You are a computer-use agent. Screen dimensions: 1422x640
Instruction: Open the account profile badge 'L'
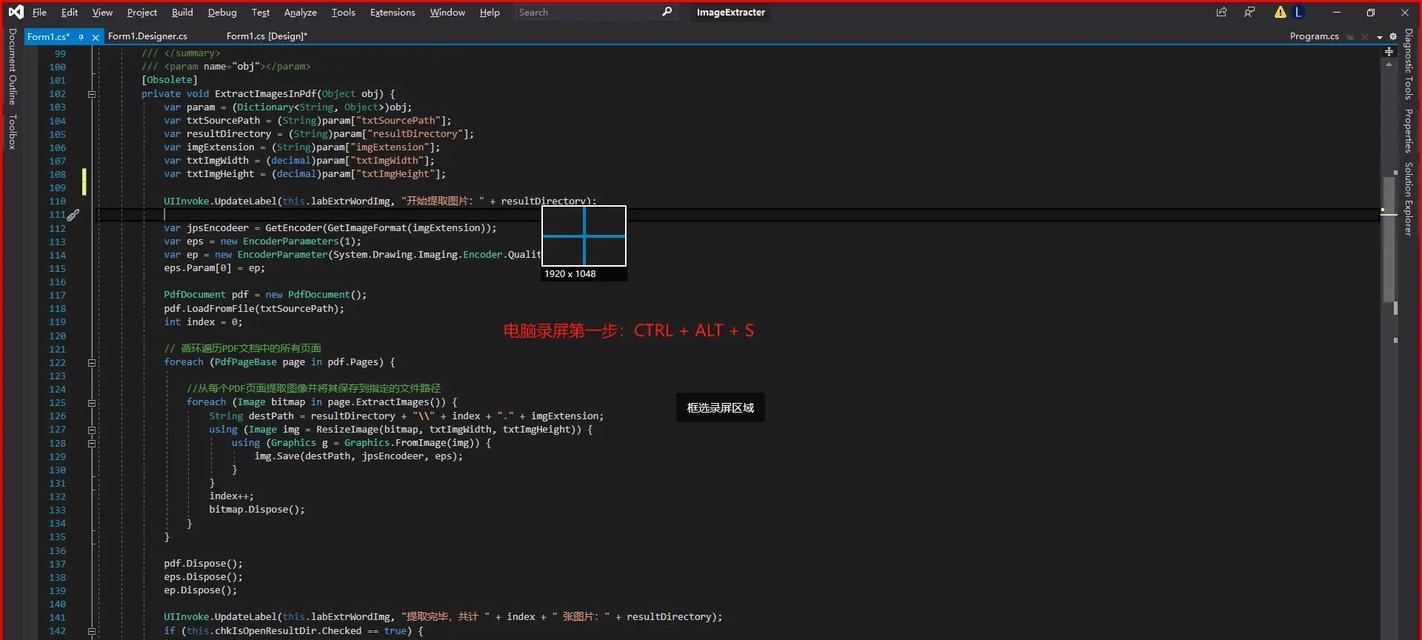(x=1298, y=12)
